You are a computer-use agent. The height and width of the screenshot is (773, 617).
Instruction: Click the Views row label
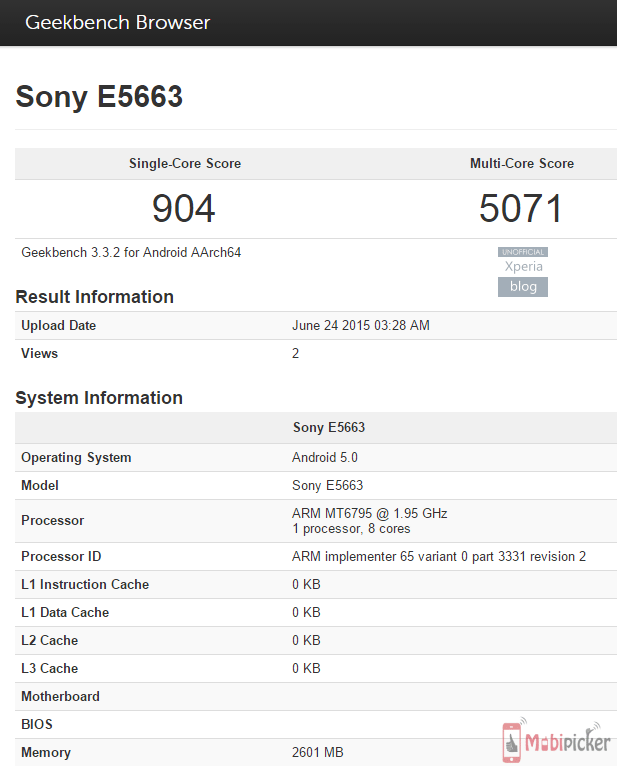tap(39, 353)
